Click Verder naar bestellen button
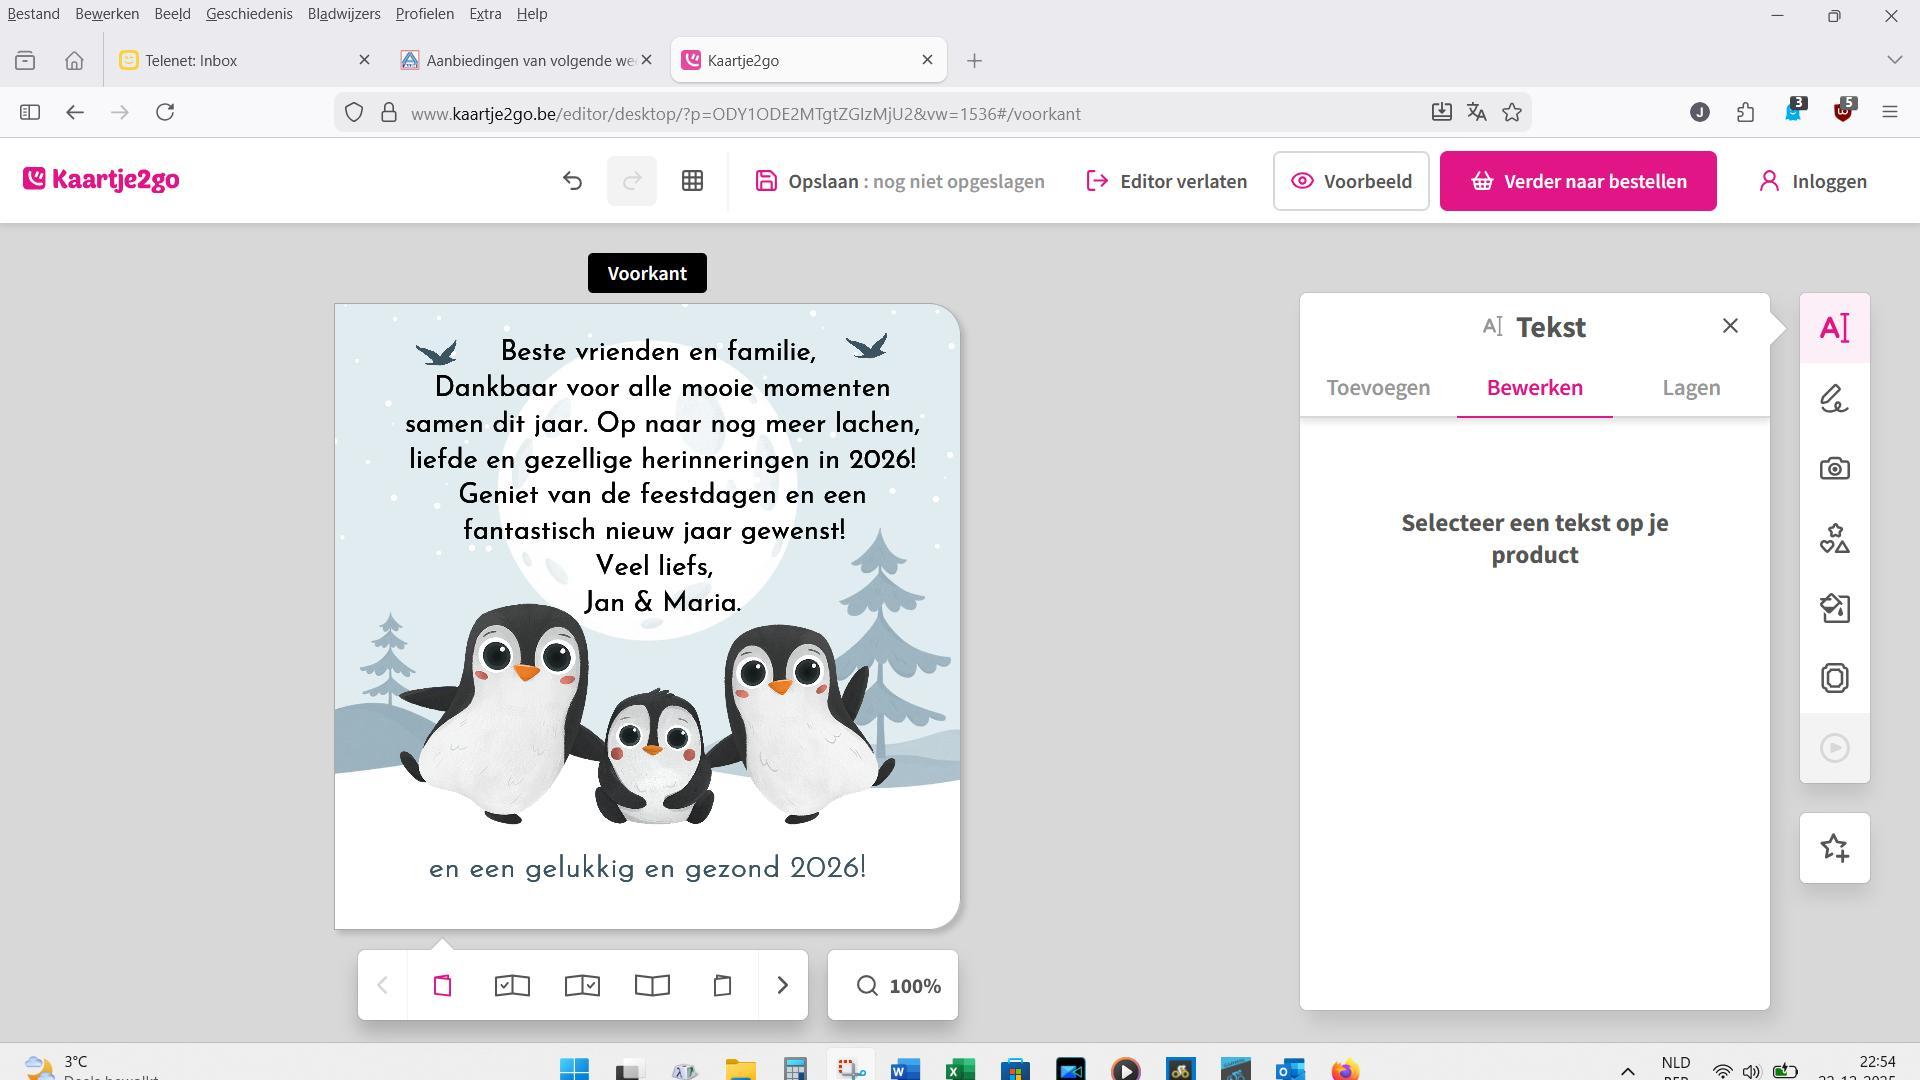Screen dimensions: 1920x1080 pyautogui.click(x=1577, y=181)
